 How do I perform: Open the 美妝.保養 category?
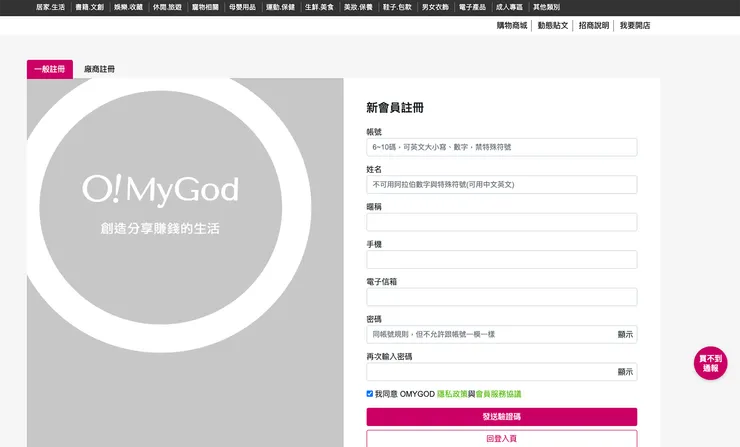click(358, 7)
